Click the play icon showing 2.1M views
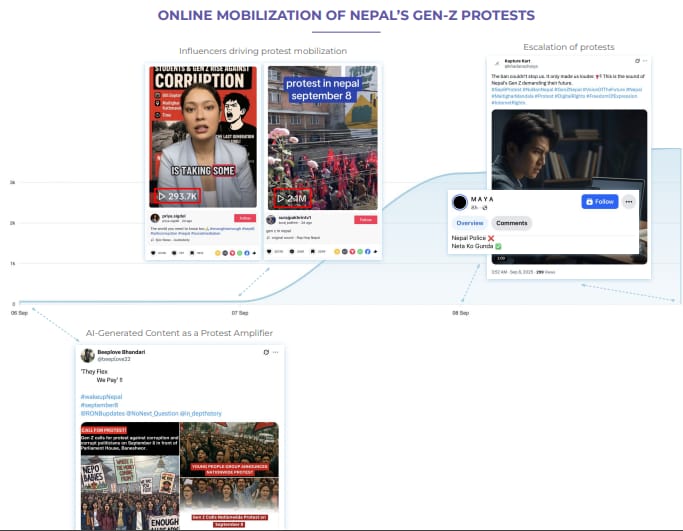This screenshot has height=531, width=683. click(280, 197)
